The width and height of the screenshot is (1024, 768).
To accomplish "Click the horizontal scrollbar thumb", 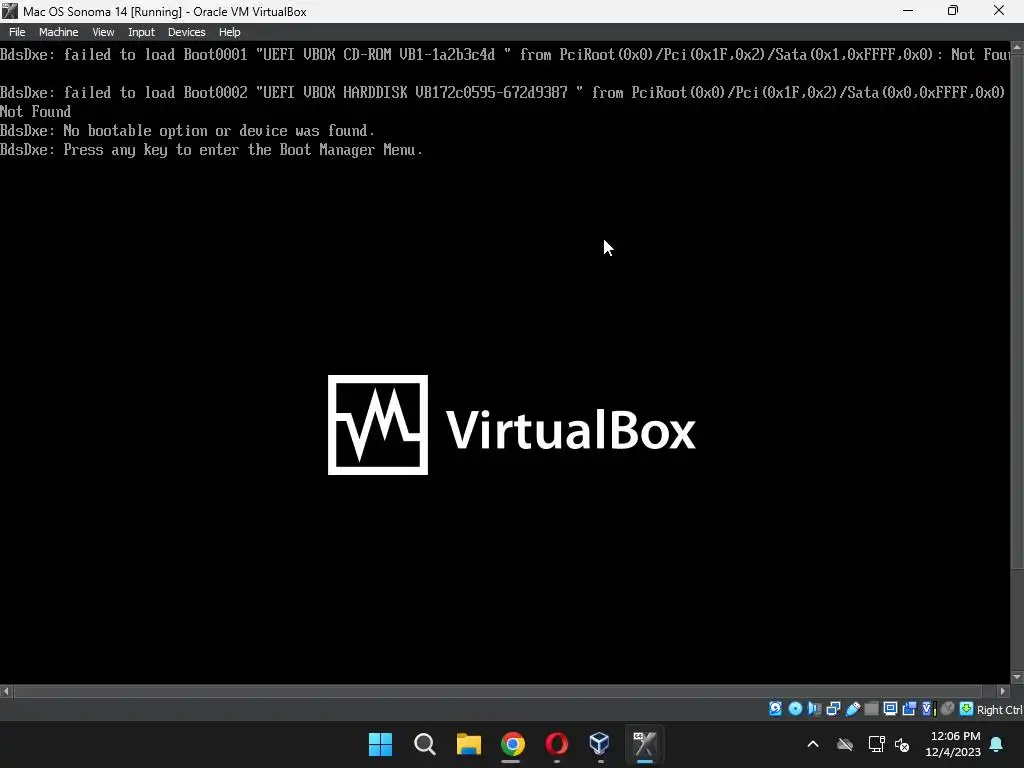I will (x=498, y=691).
